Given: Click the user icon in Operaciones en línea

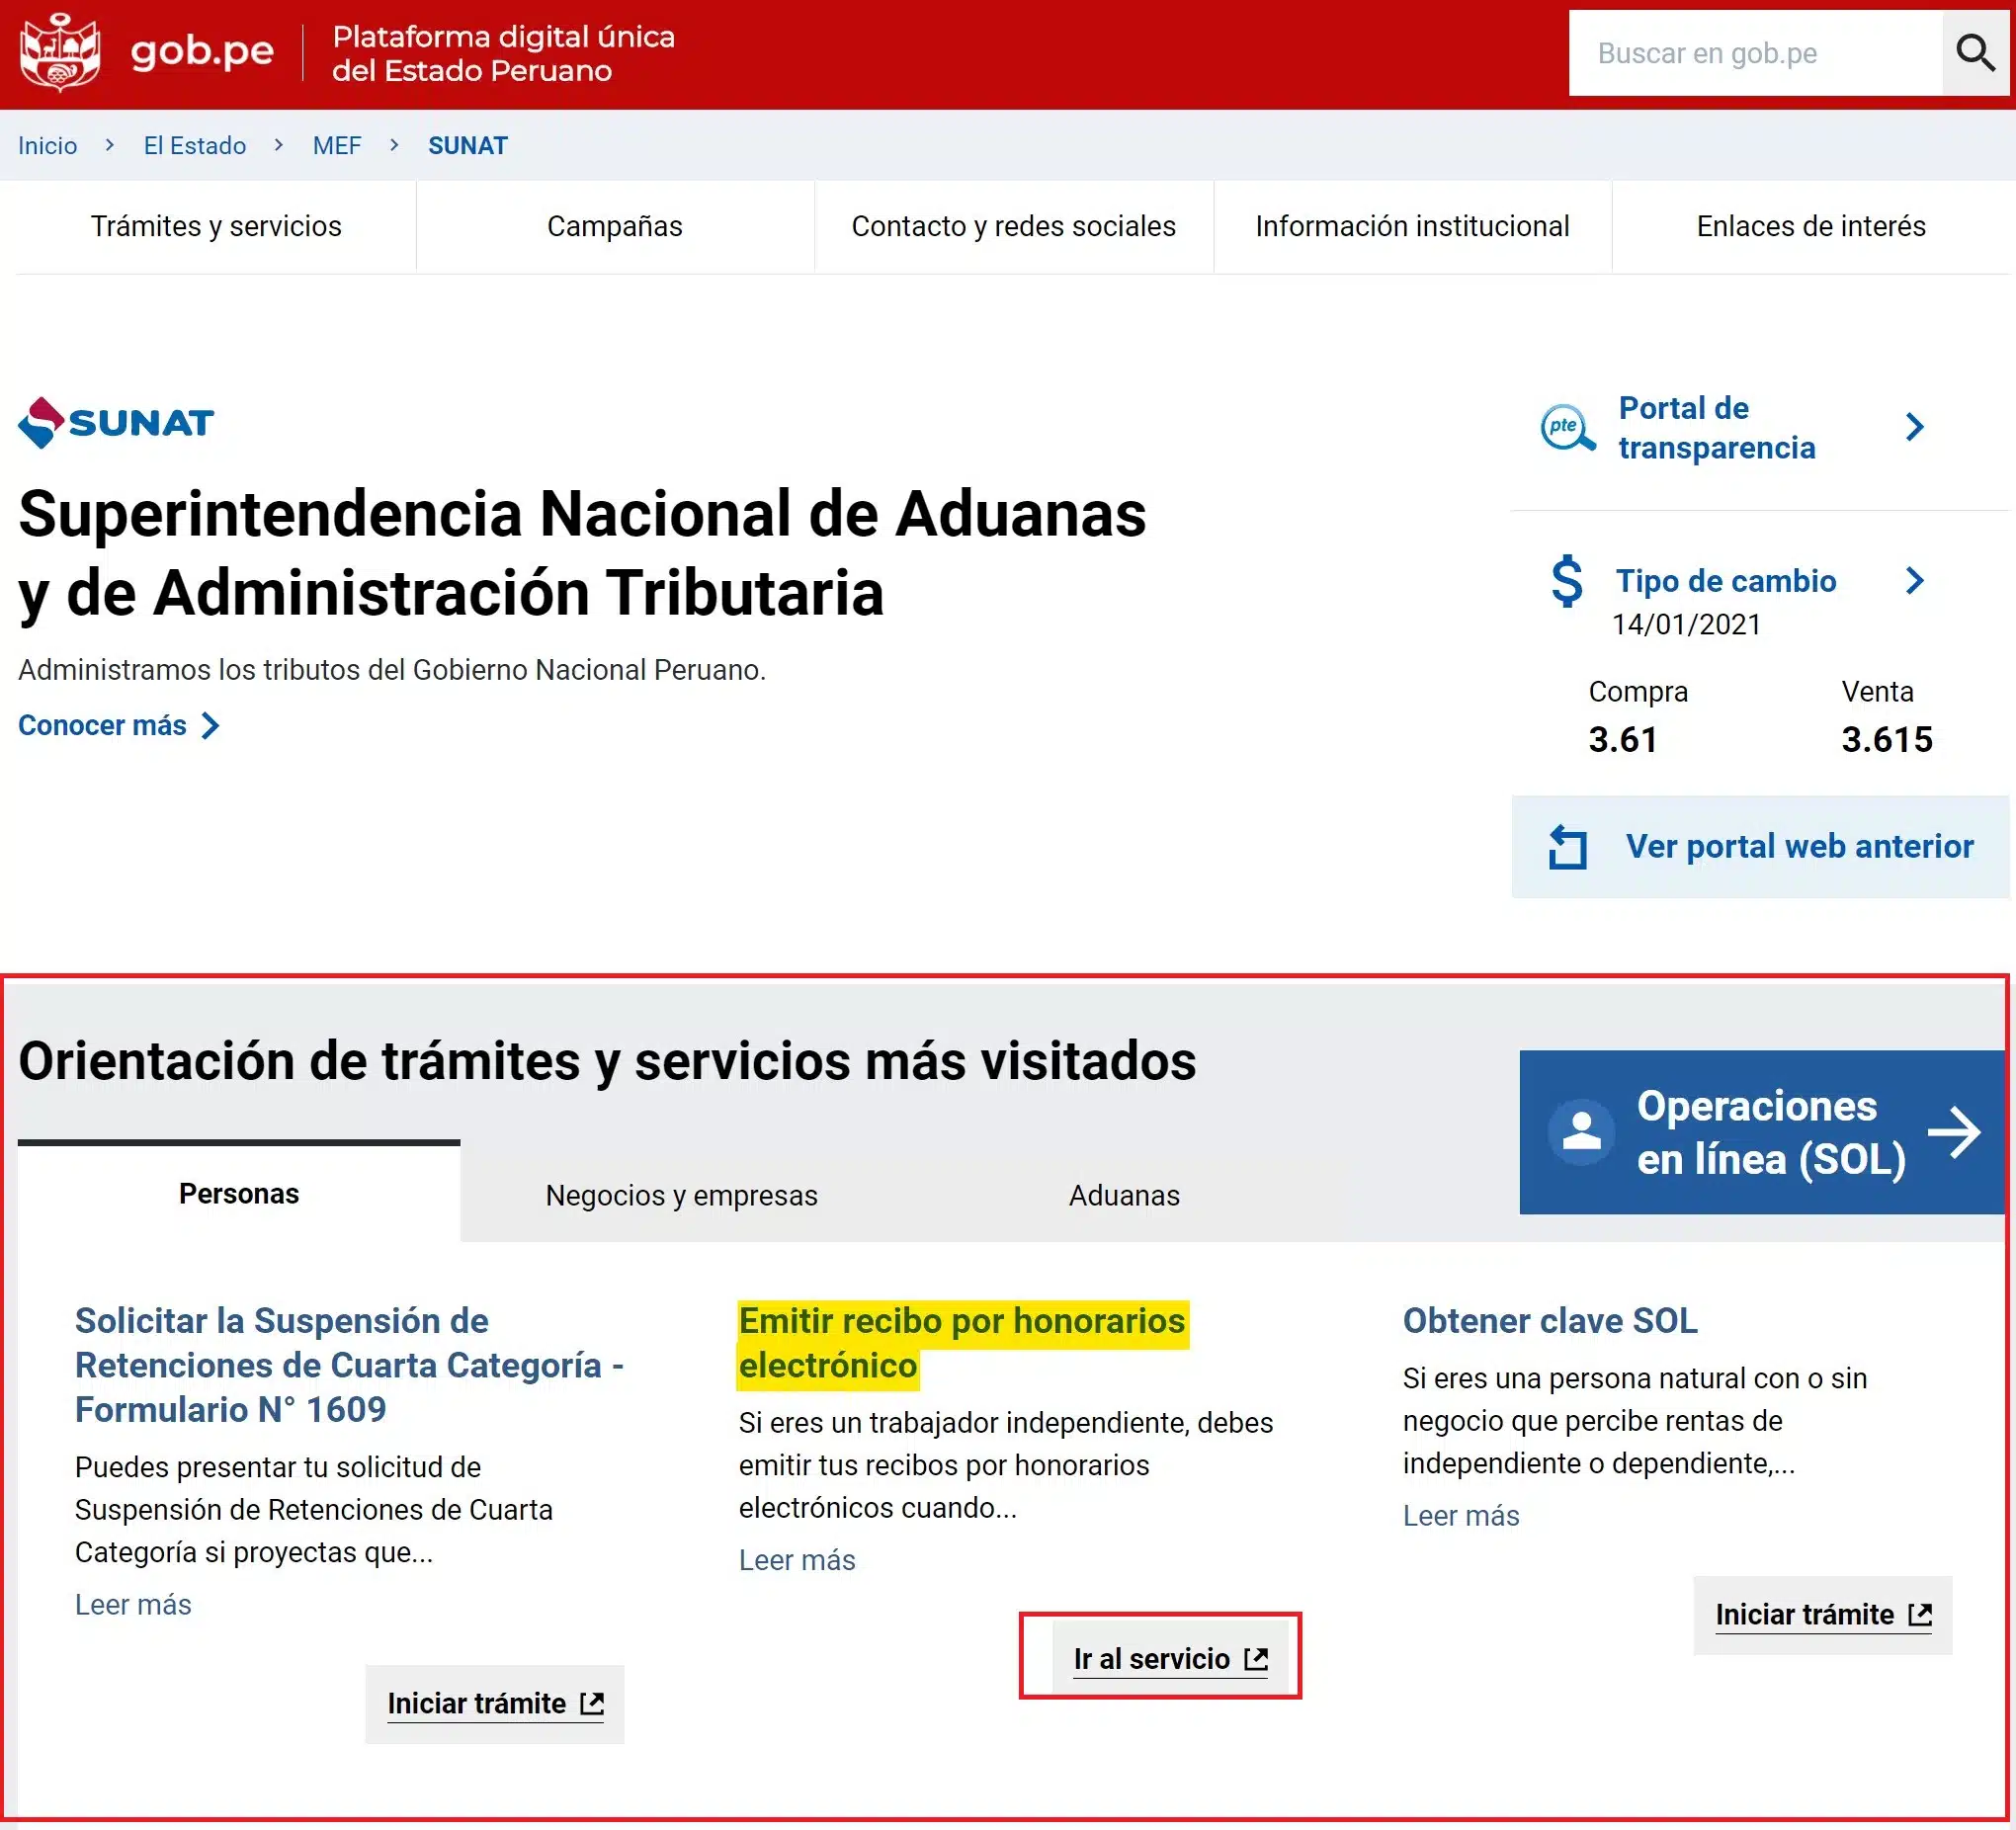Looking at the screenshot, I should point(1581,1132).
